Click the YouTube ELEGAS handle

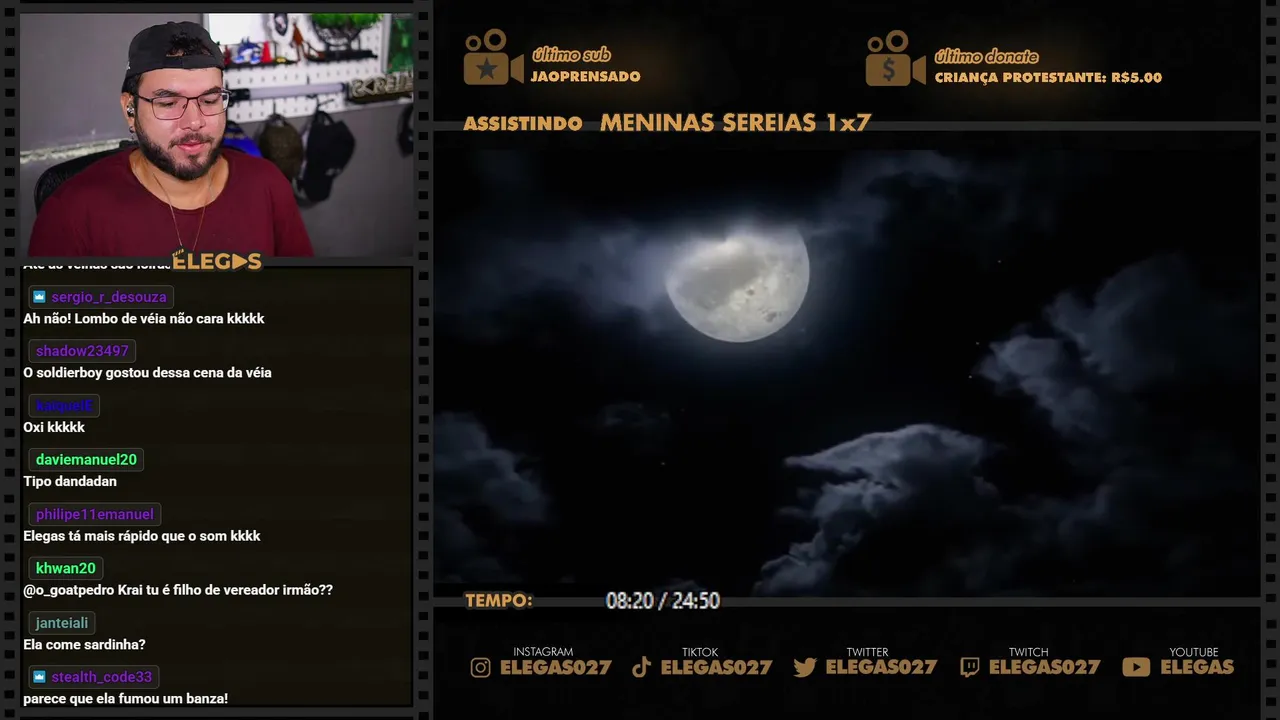point(1197,668)
